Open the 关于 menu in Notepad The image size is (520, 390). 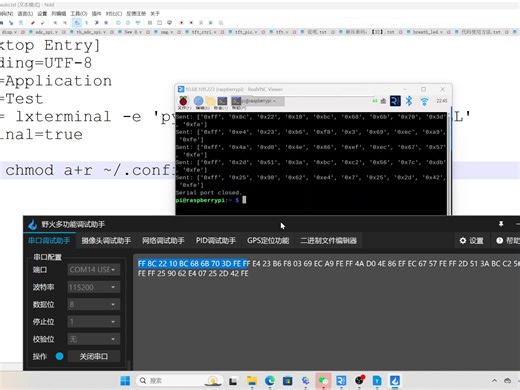point(155,14)
